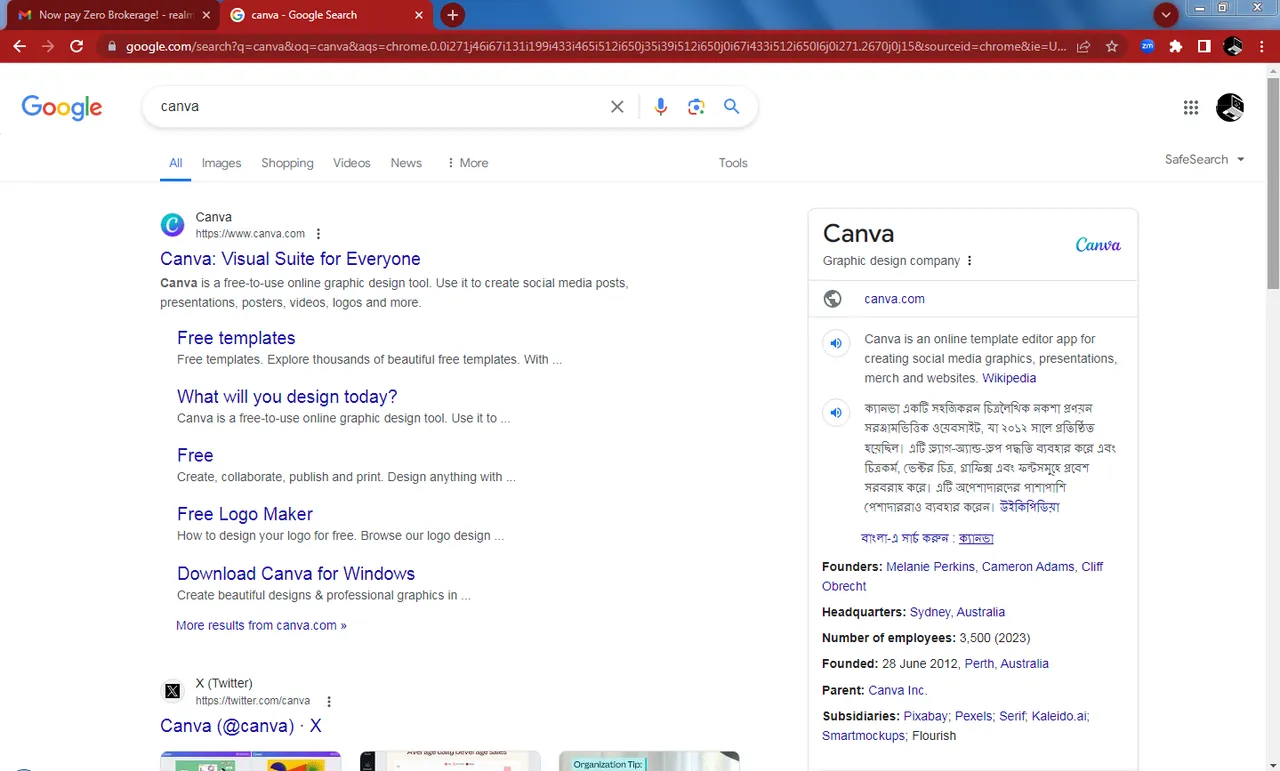Click the magnifier search button
Screen dimensions: 1280x771
tap(732, 107)
